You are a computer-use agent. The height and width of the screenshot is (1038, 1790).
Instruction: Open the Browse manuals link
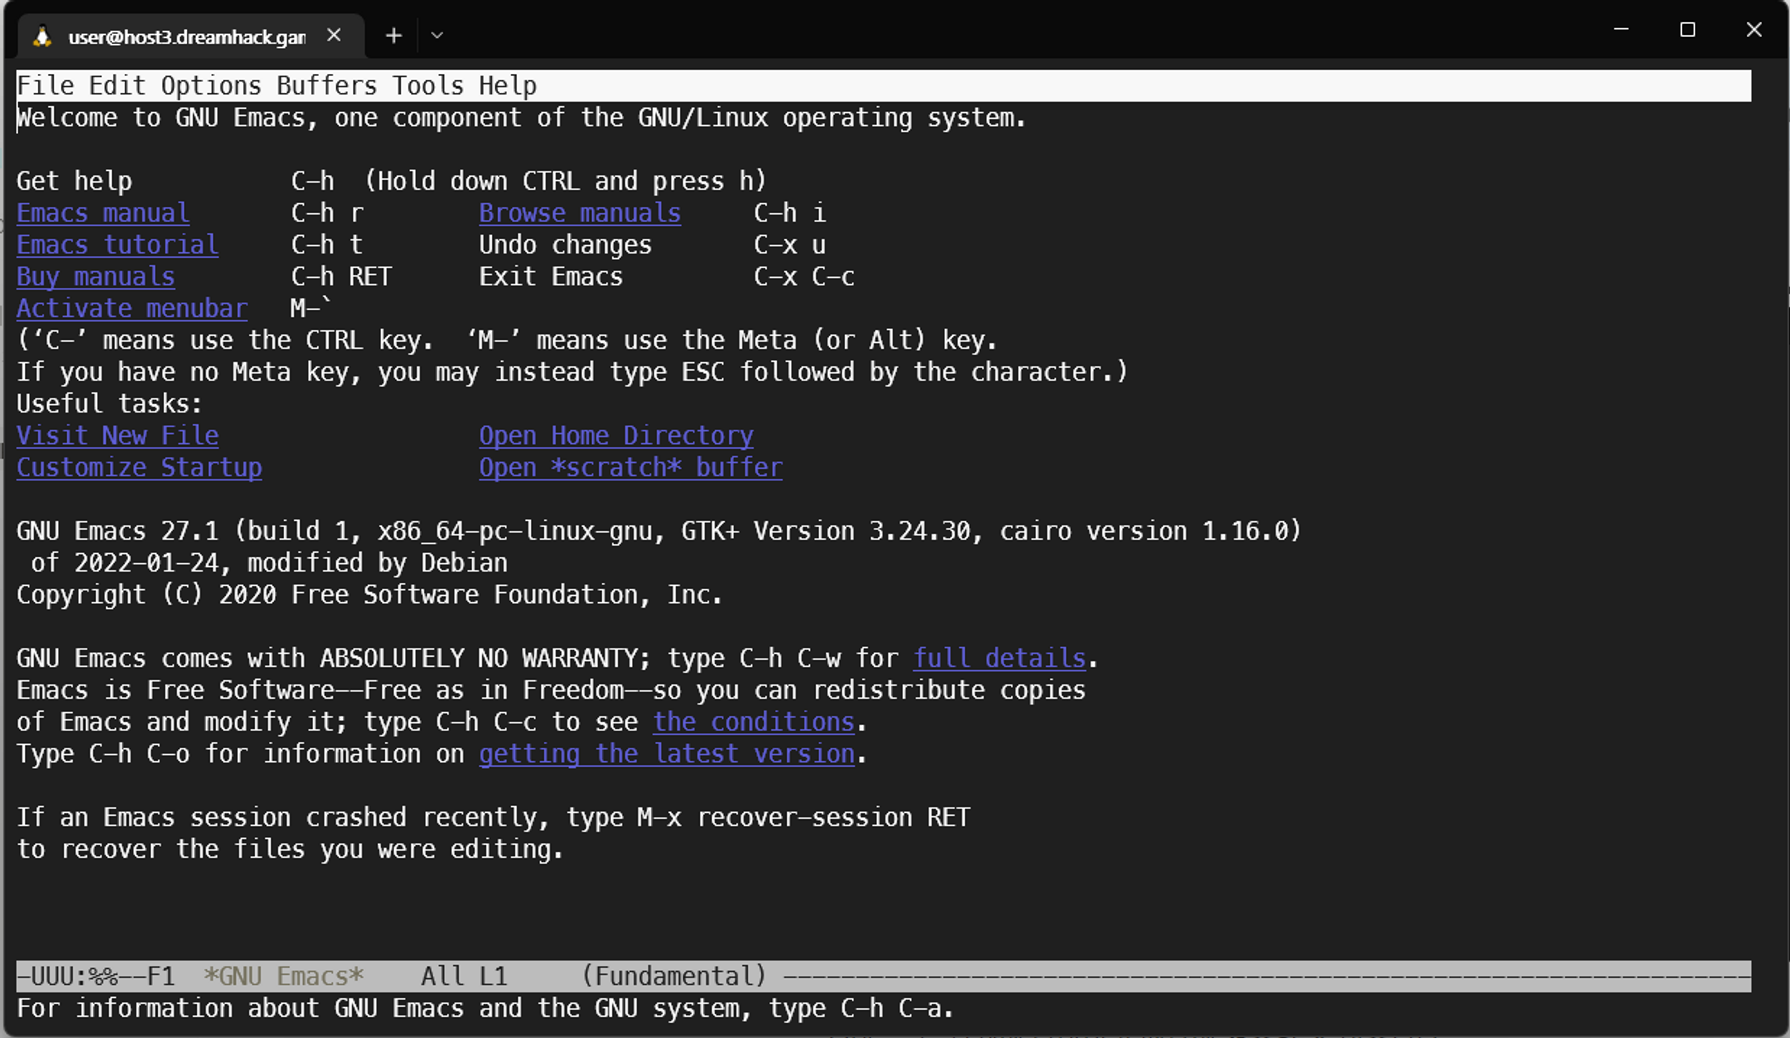[x=580, y=213]
